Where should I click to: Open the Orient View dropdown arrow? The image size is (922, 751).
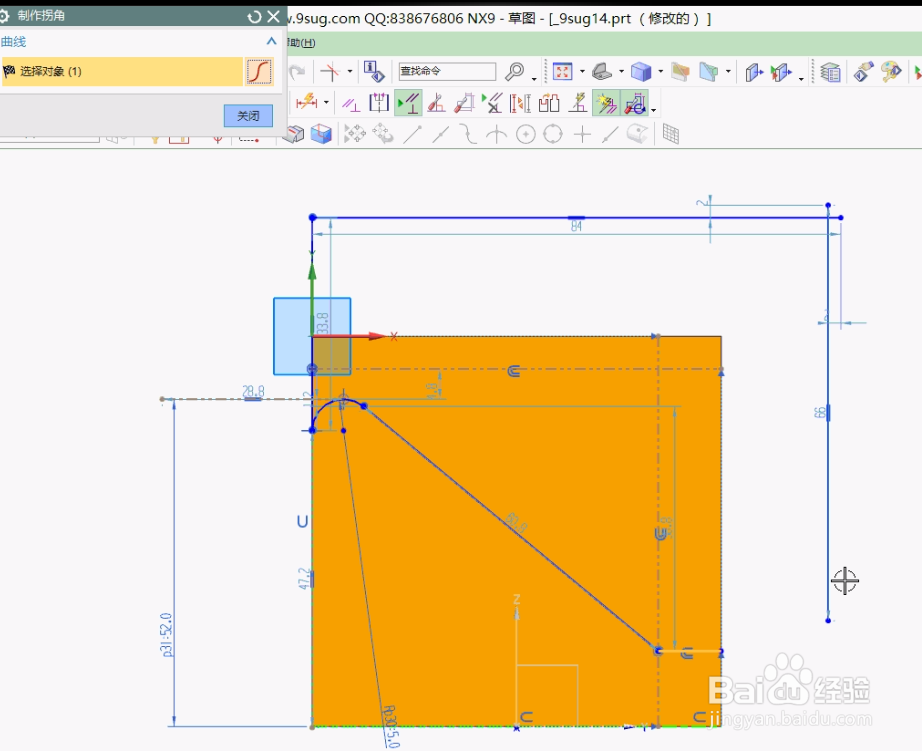(621, 72)
